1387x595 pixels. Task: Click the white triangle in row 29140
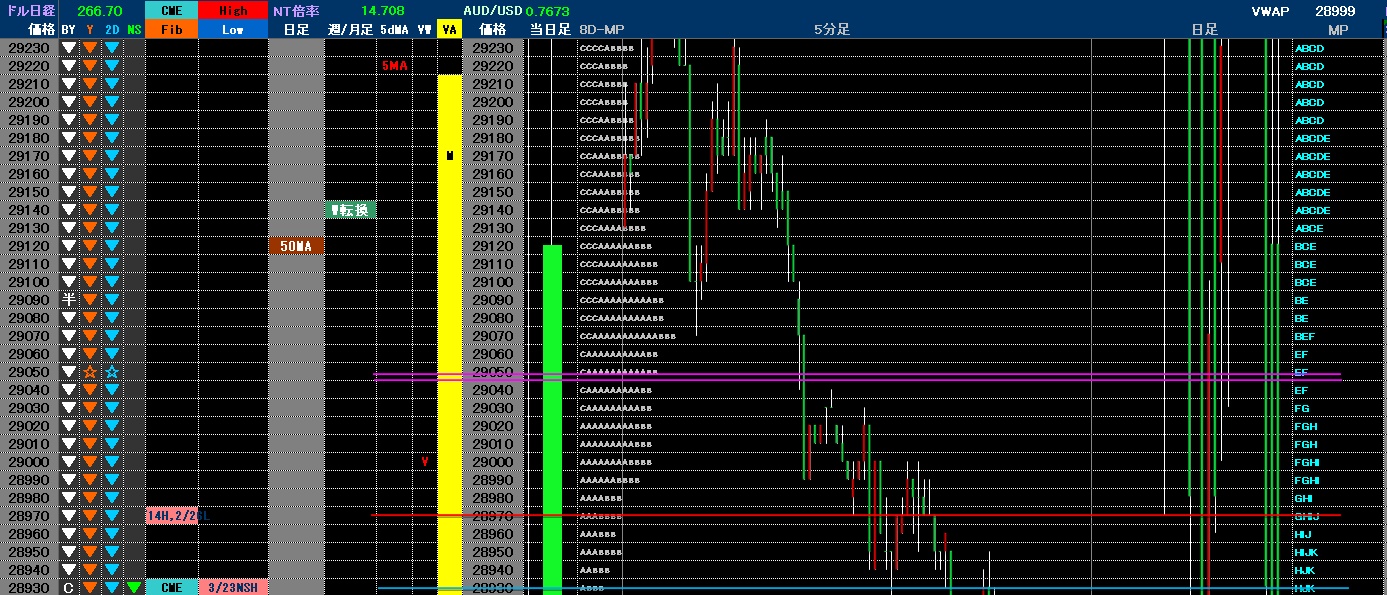coord(69,210)
